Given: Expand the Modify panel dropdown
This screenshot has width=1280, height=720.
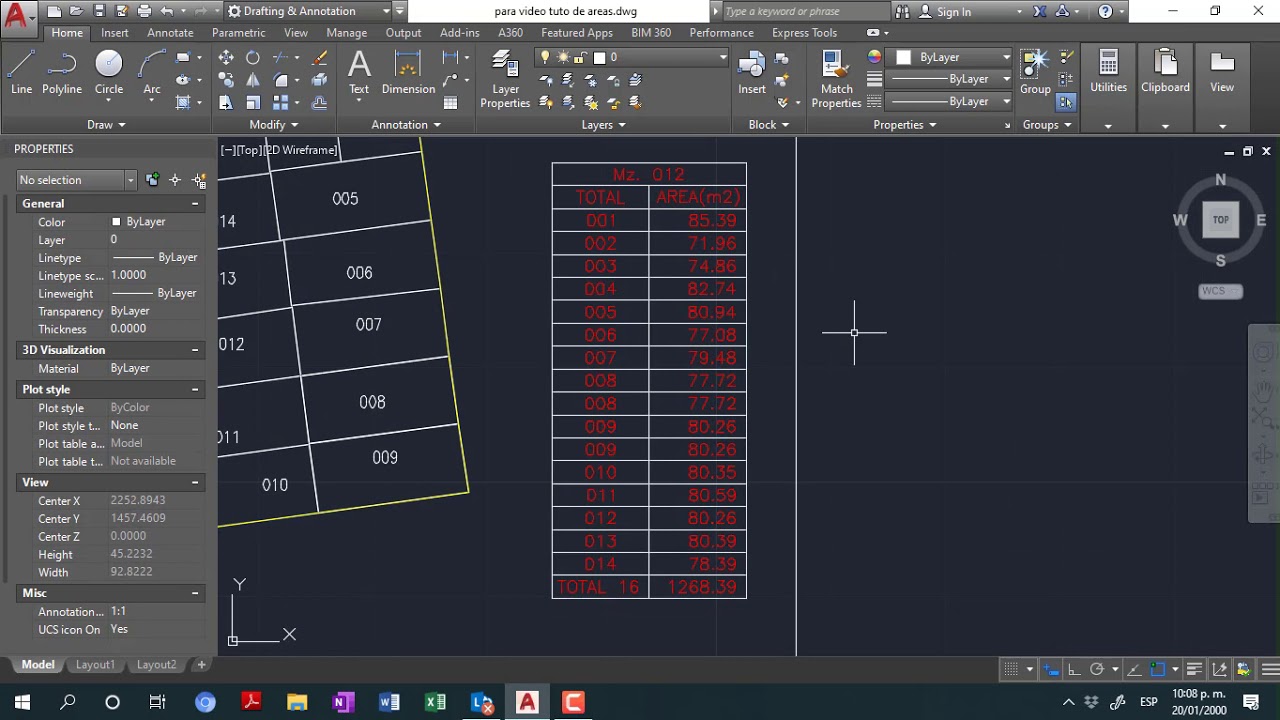Looking at the screenshot, I should click(274, 125).
